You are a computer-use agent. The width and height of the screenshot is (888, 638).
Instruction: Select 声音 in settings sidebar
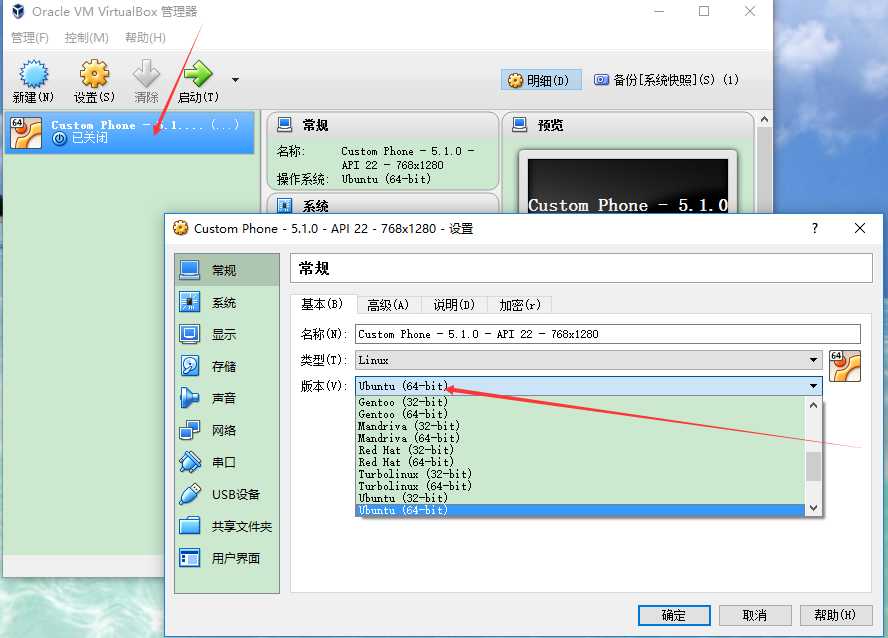pos(227,398)
